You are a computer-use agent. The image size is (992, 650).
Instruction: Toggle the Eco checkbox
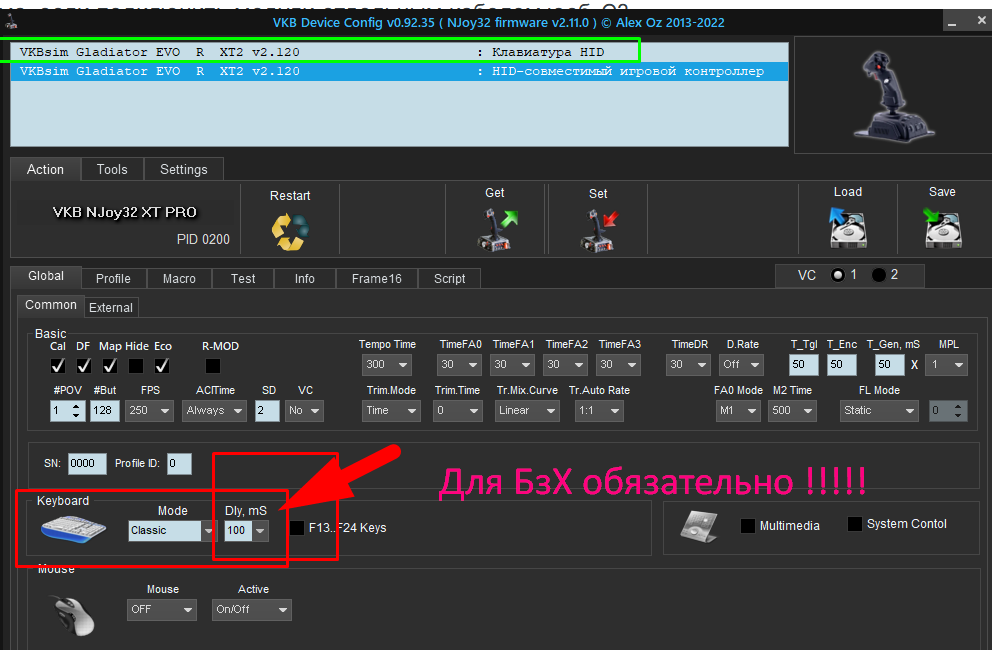coord(162,366)
